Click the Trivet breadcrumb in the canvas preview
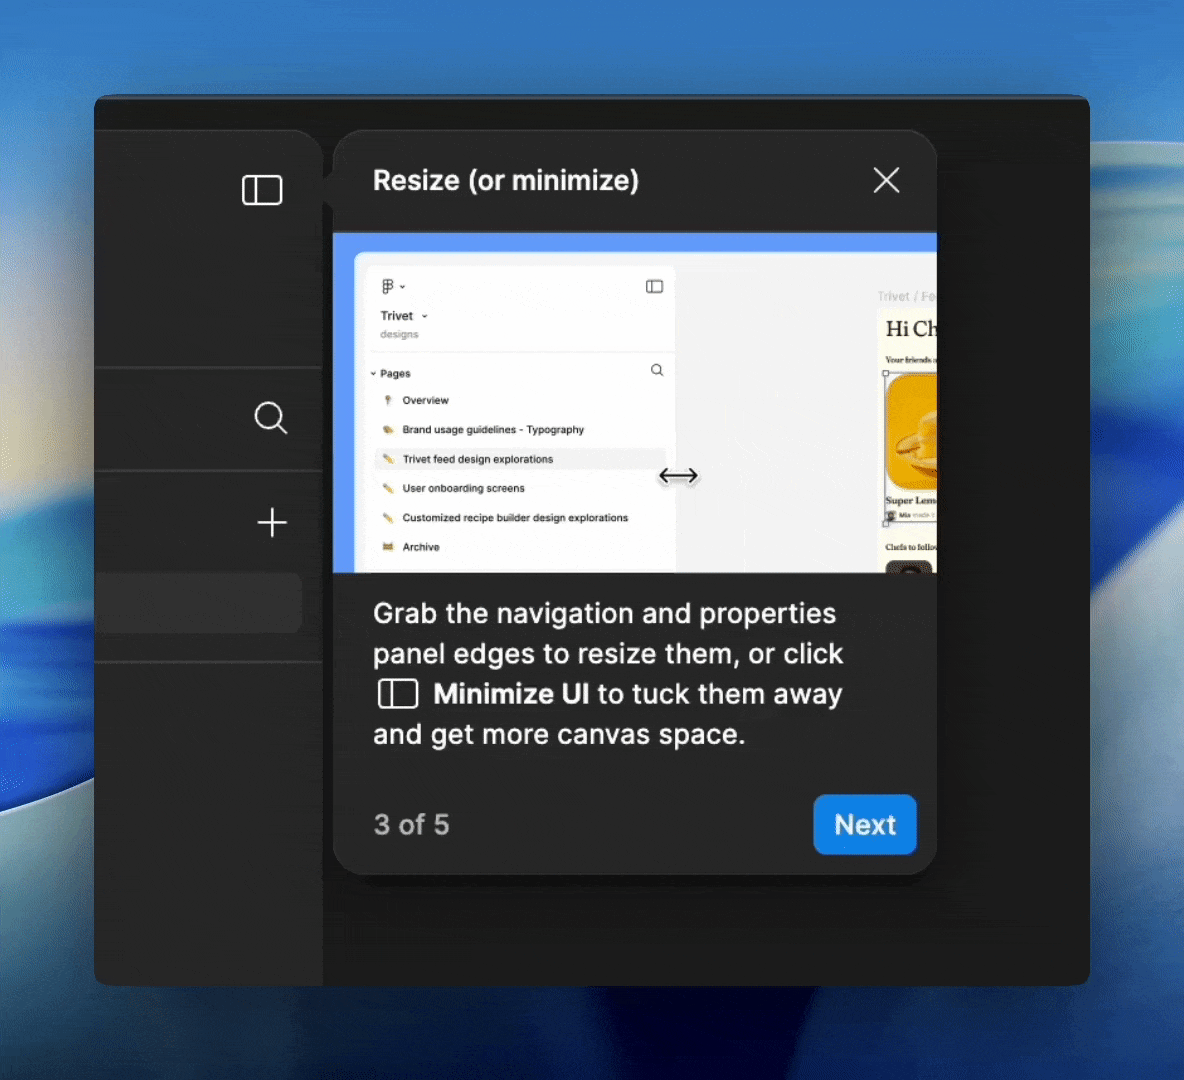The height and width of the screenshot is (1080, 1184). pos(893,296)
